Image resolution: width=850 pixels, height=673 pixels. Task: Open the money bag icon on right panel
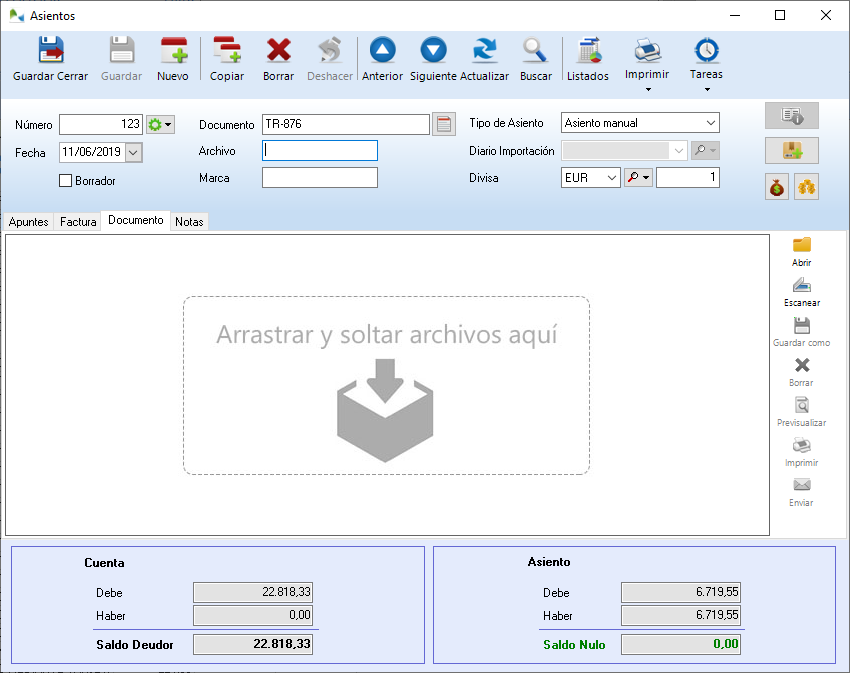click(777, 187)
